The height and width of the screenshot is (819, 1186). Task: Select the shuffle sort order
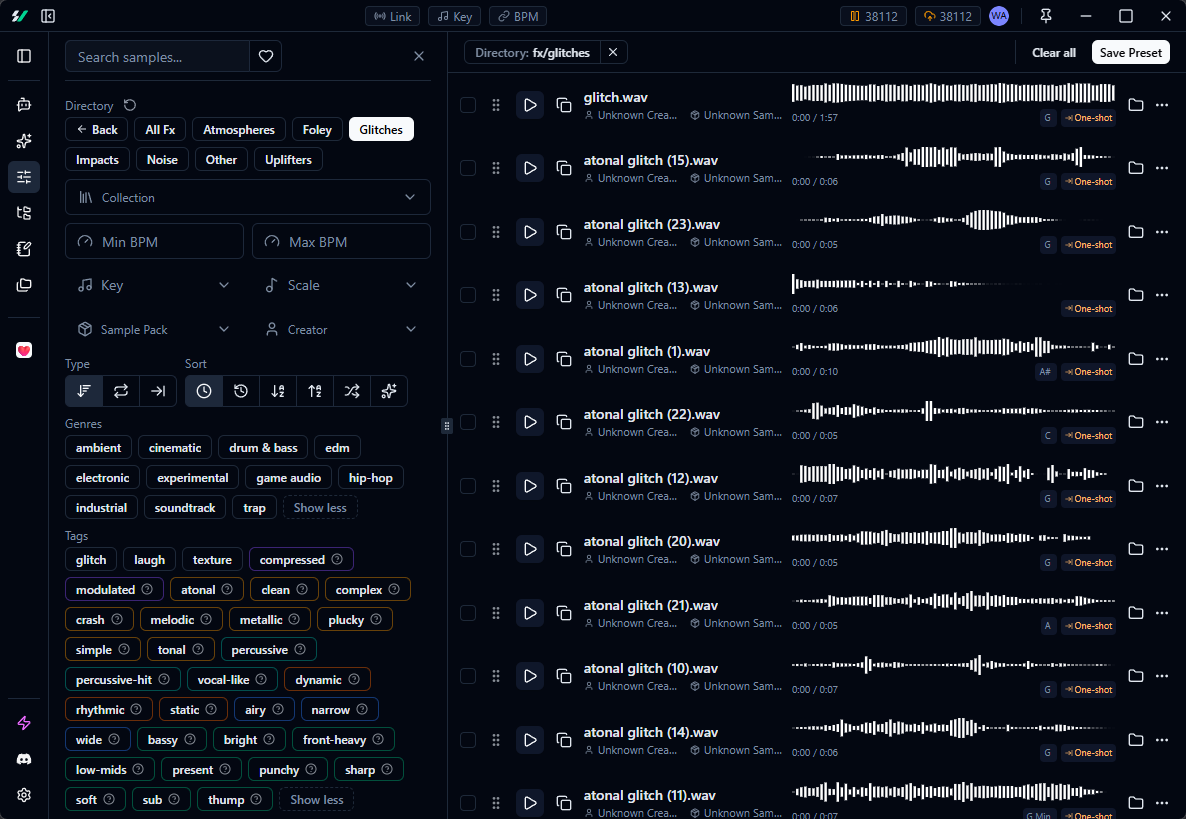click(x=352, y=391)
